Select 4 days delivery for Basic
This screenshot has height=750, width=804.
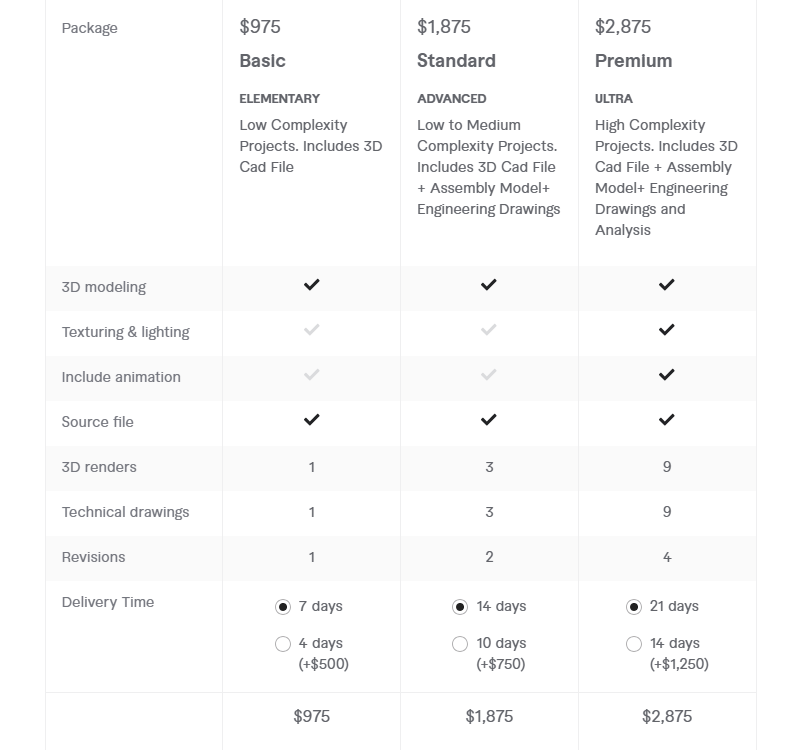tap(283, 644)
